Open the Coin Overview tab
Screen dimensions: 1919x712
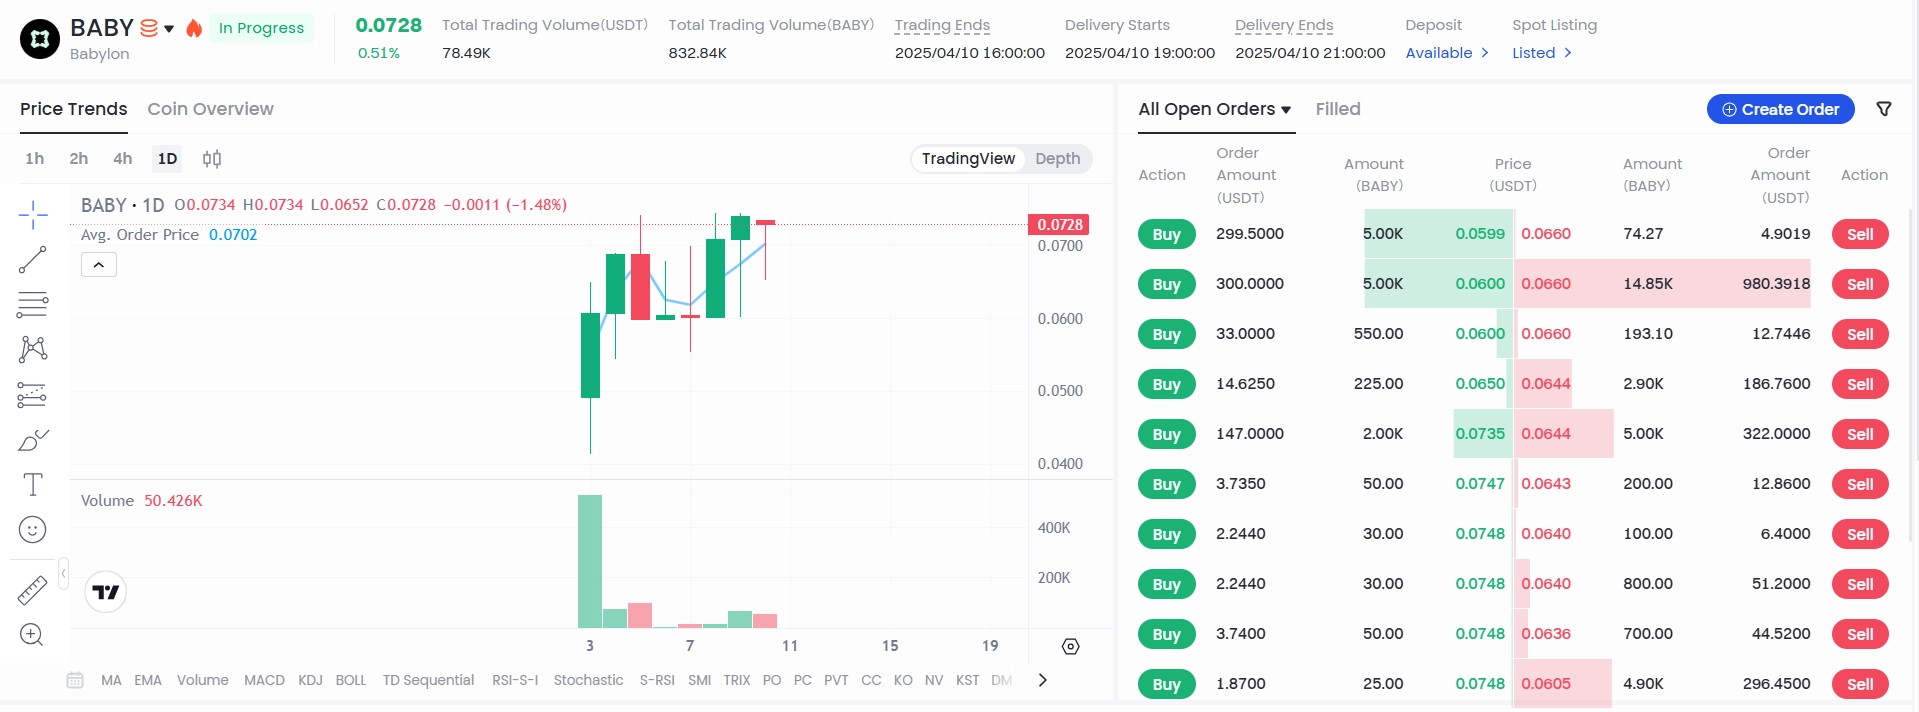[211, 109]
